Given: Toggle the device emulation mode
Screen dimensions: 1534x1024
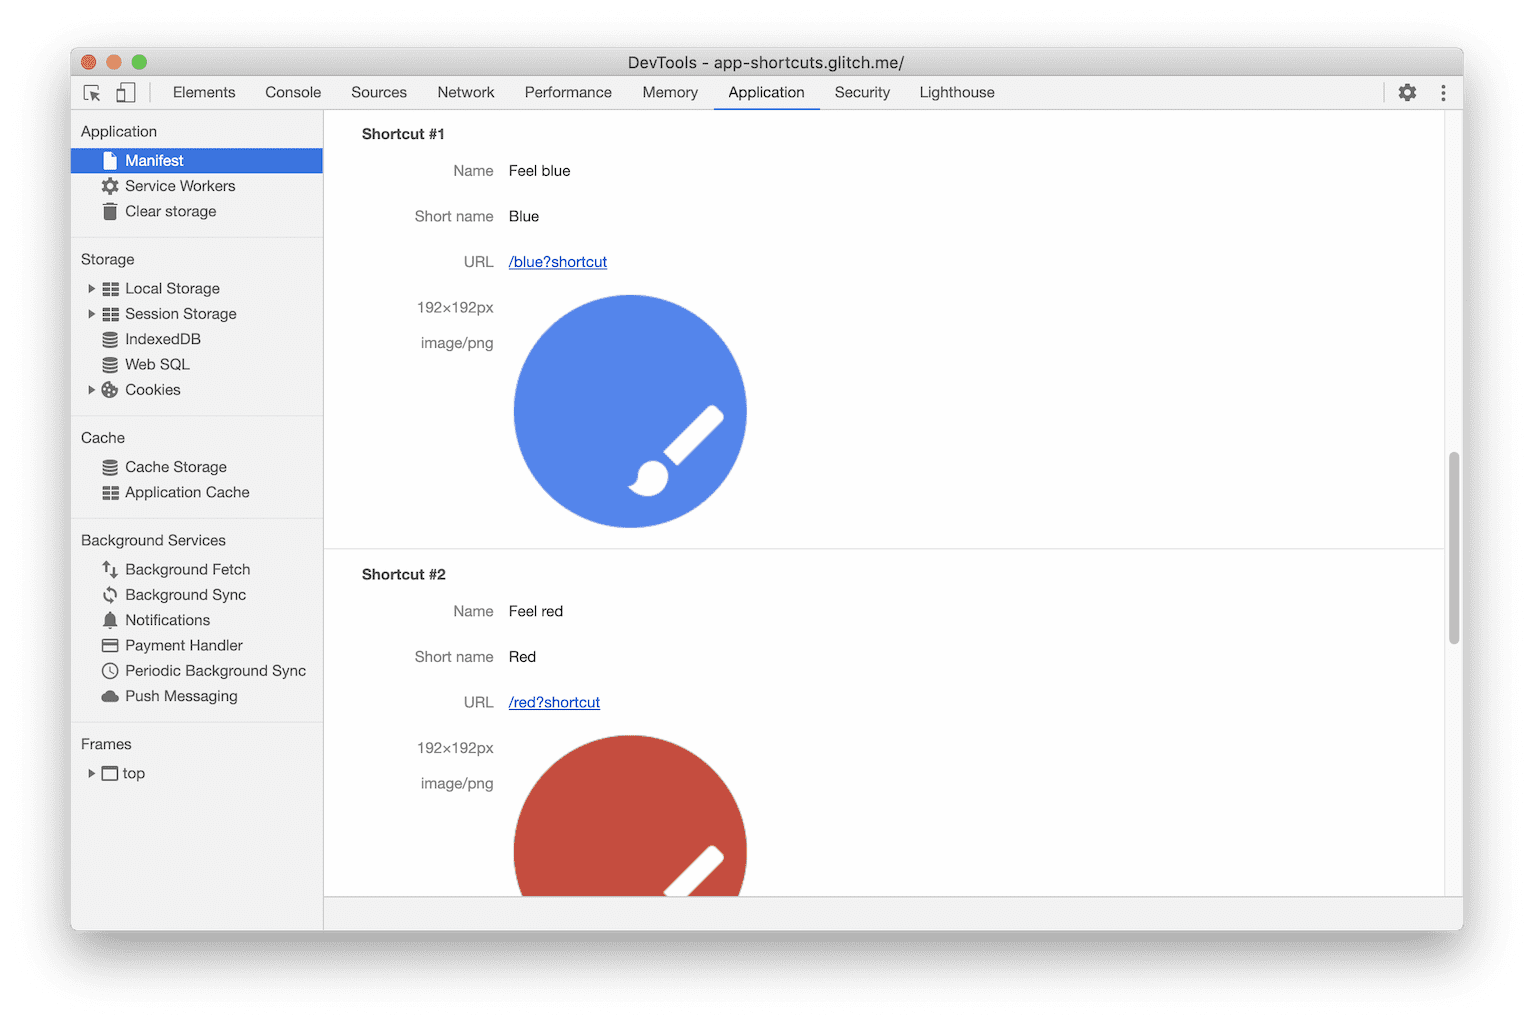Looking at the screenshot, I should click(x=125, y=92).
